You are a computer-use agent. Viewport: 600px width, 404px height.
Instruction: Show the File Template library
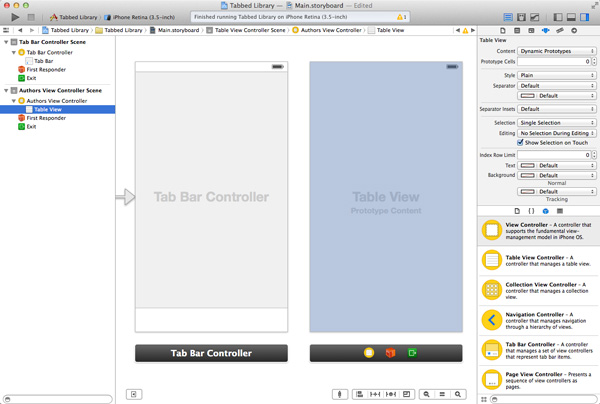(x=517, y=211)
